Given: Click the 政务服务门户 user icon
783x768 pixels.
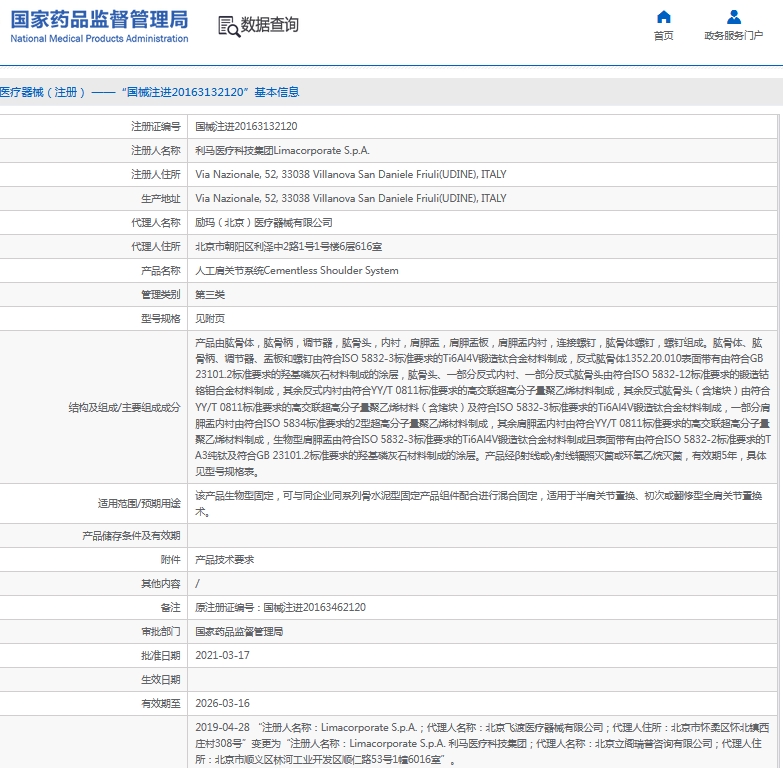Looking at the screenshot, I should (x=734, y=17).
